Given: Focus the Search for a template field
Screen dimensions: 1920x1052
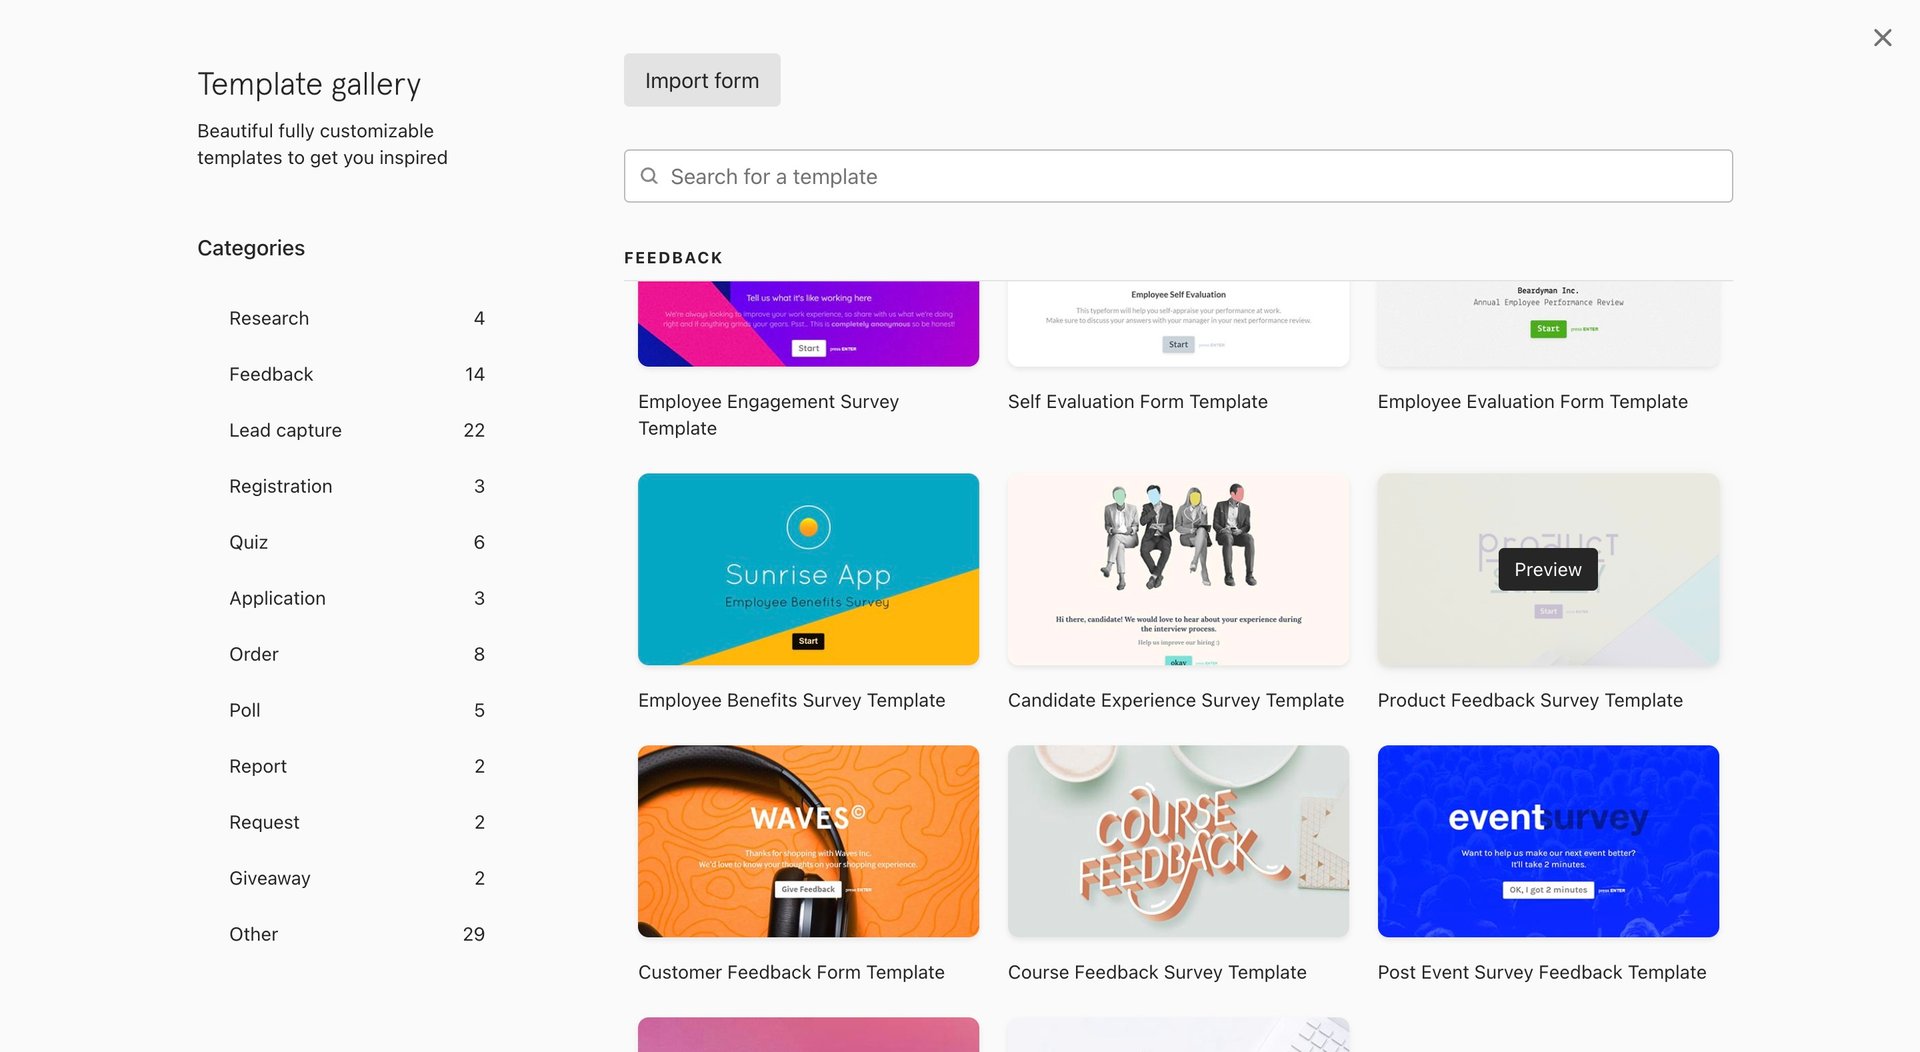Looking at the screenshot, I should coord(1178,176).
